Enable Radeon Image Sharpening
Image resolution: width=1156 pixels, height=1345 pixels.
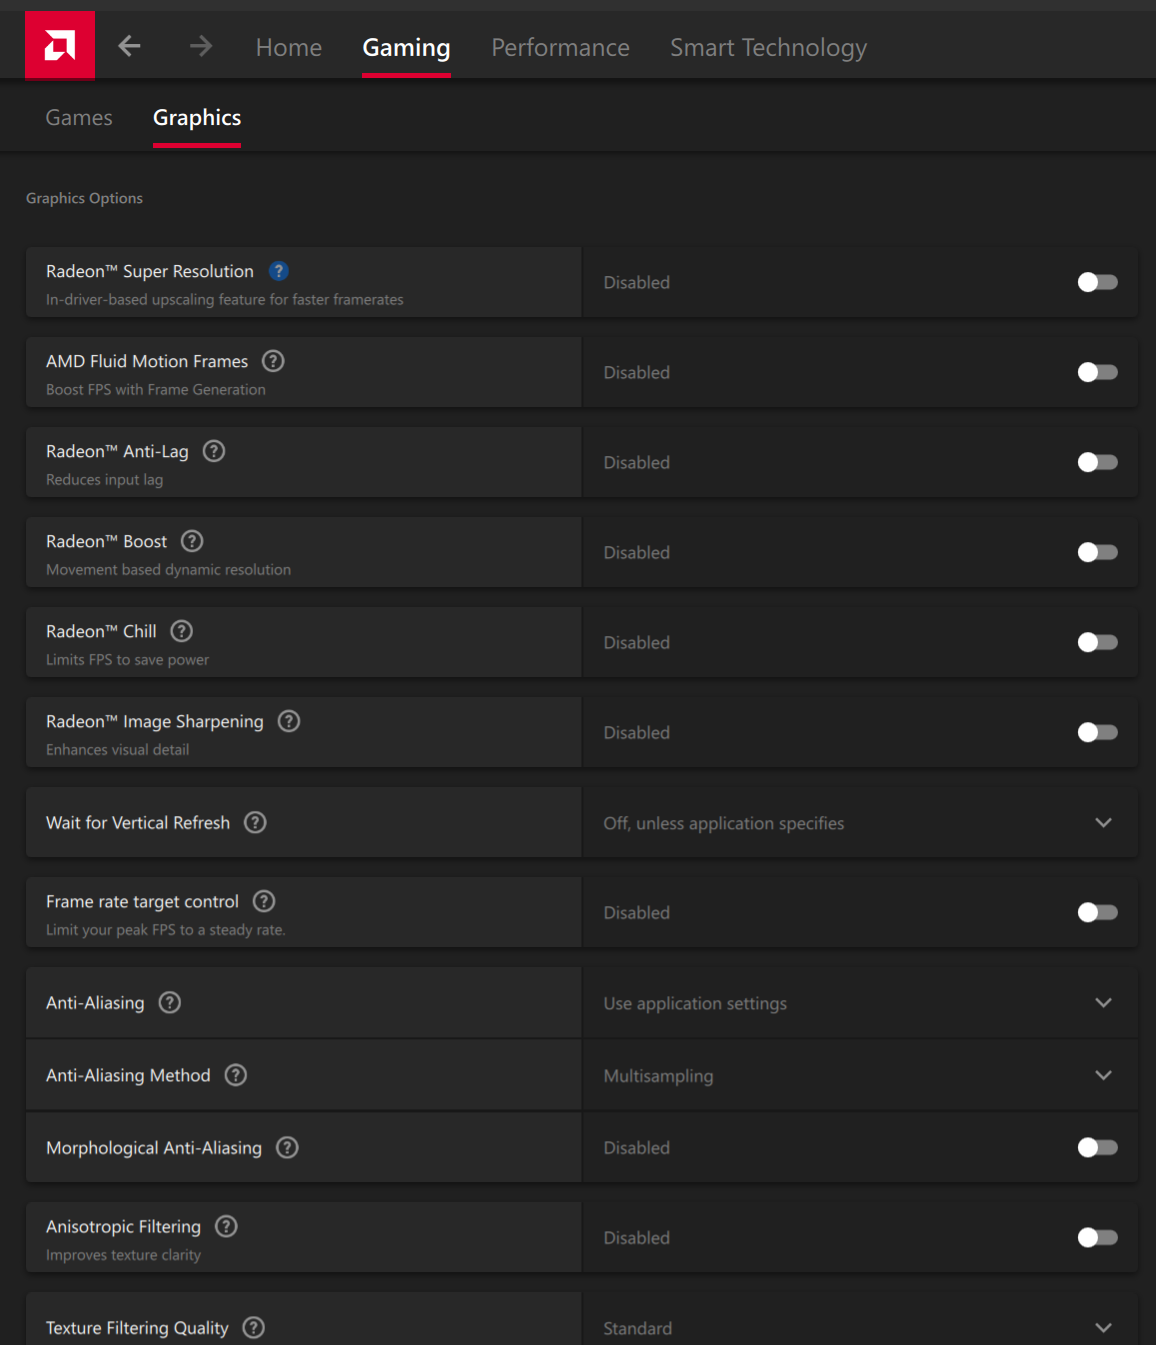(x=1097, y=732)
